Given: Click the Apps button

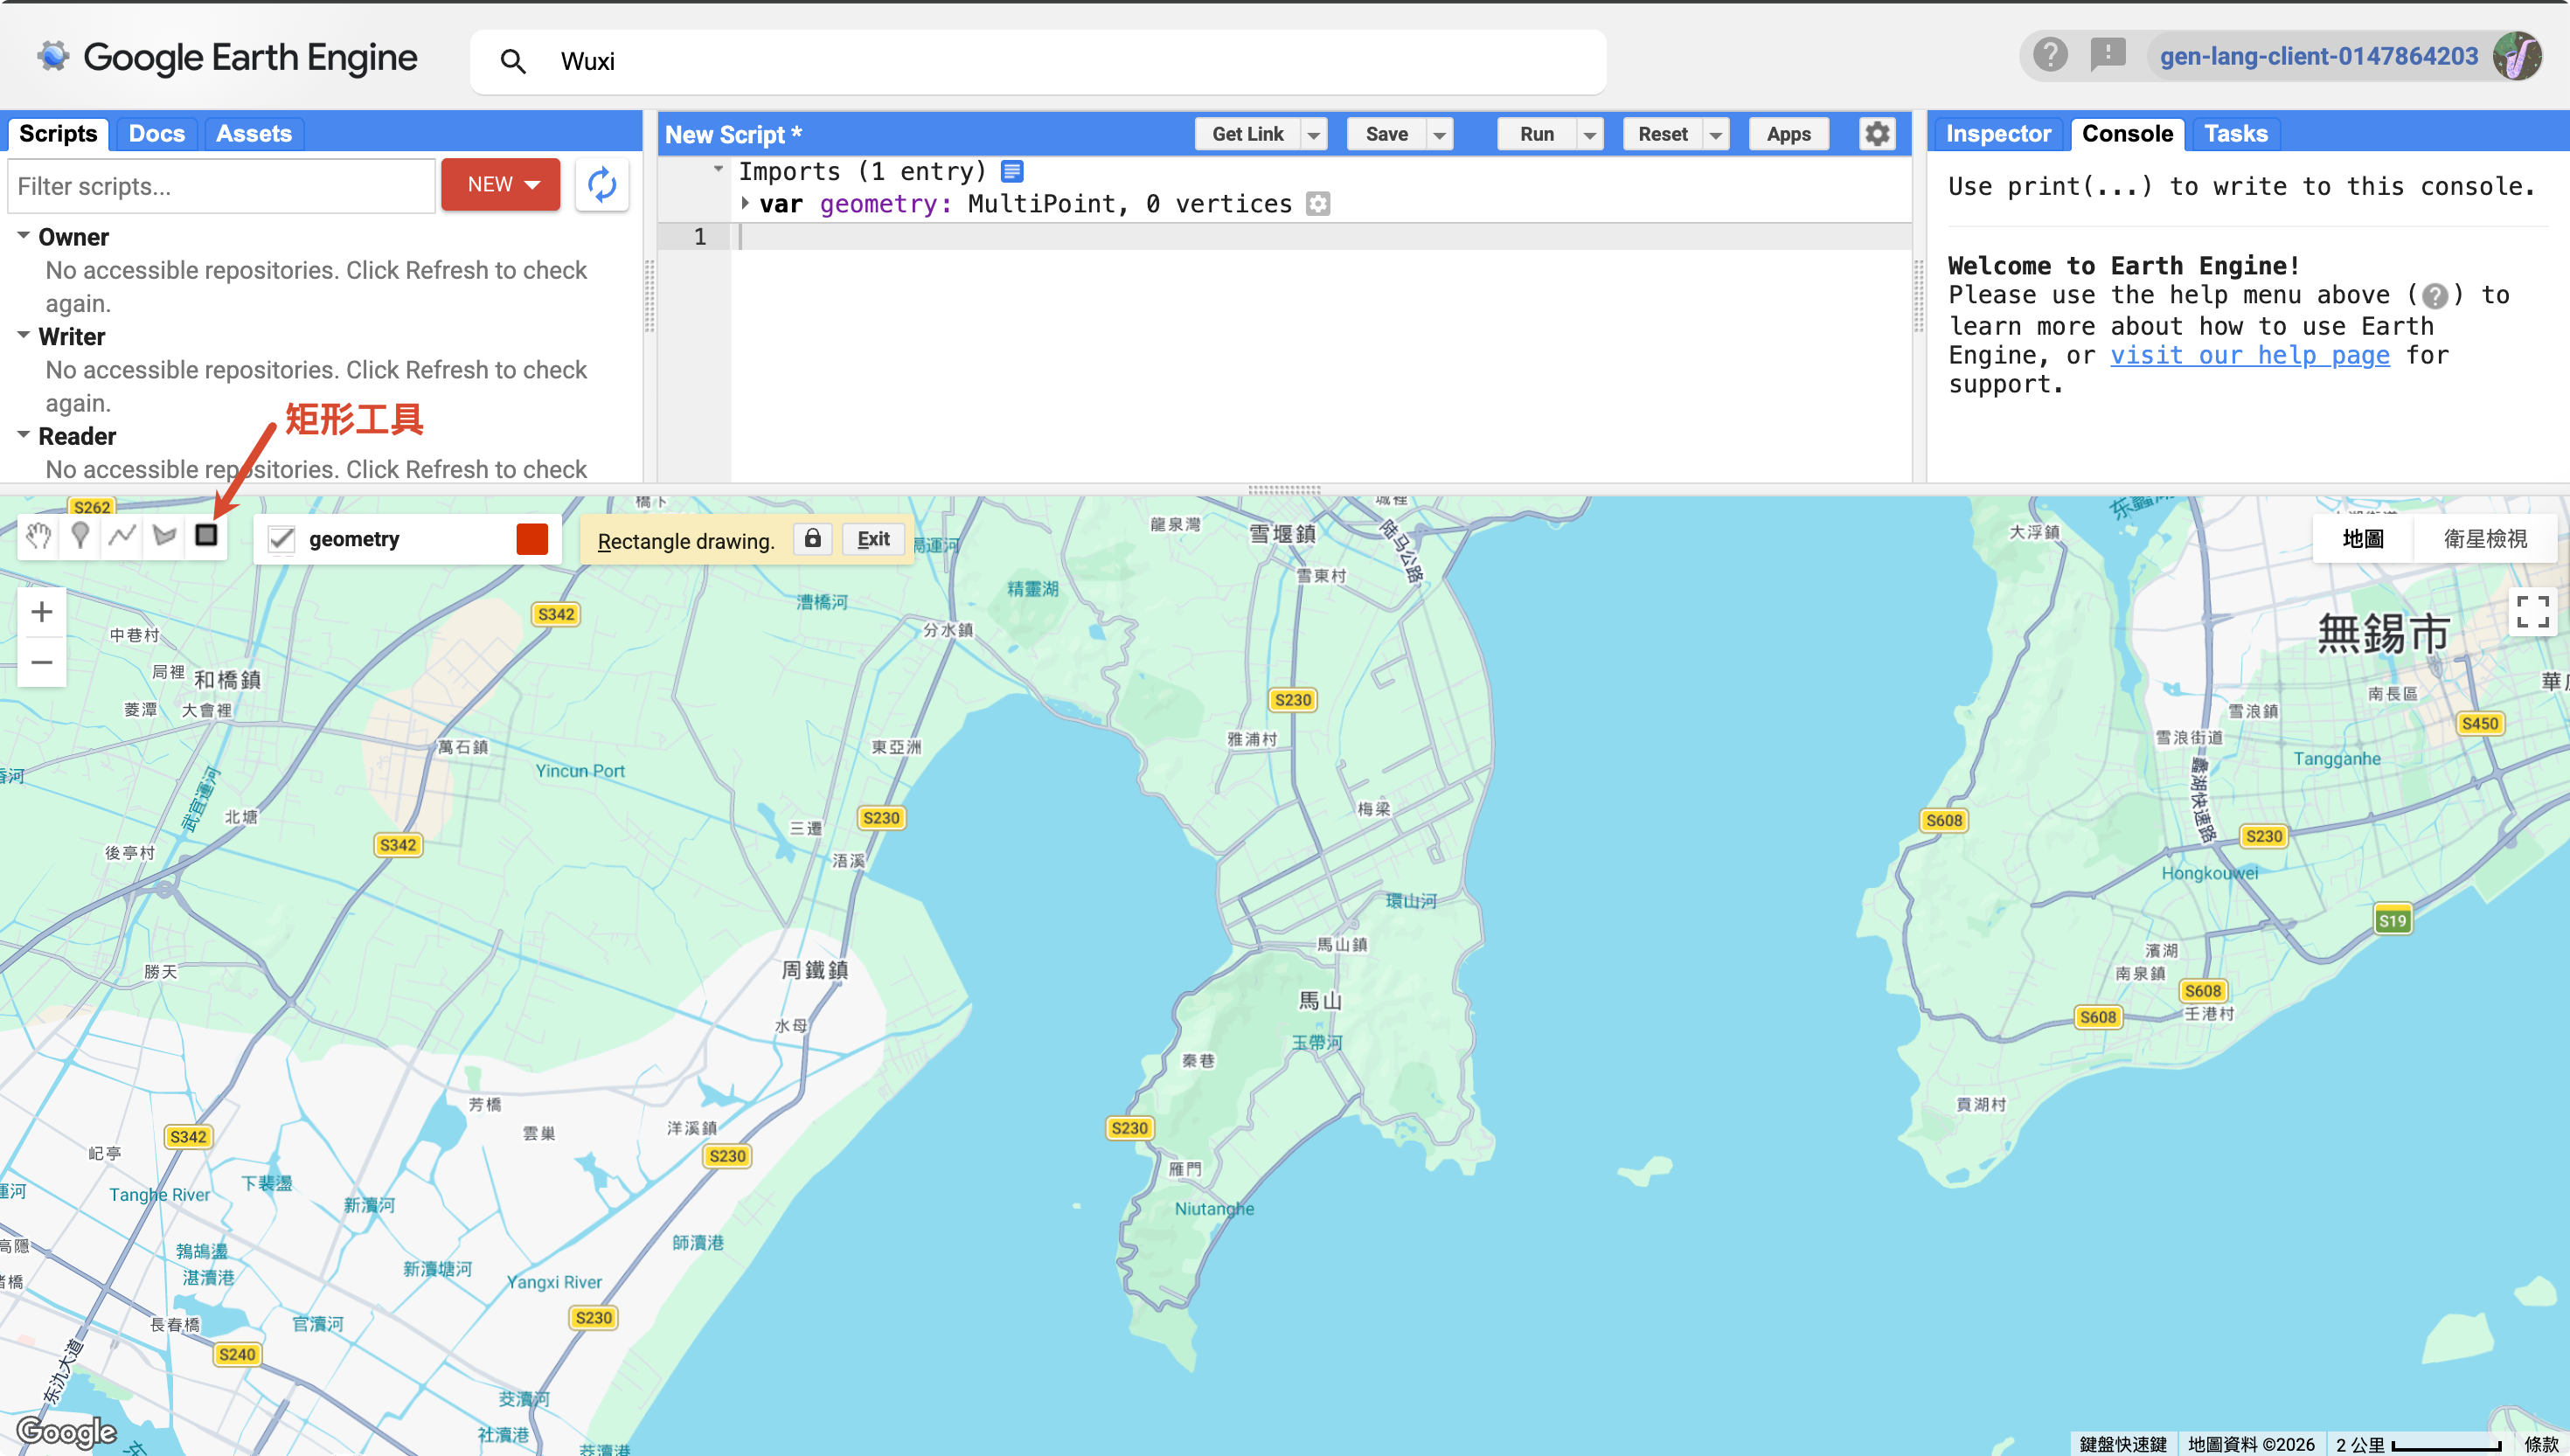Looking at the screenshot, I should click(1789, 134).
